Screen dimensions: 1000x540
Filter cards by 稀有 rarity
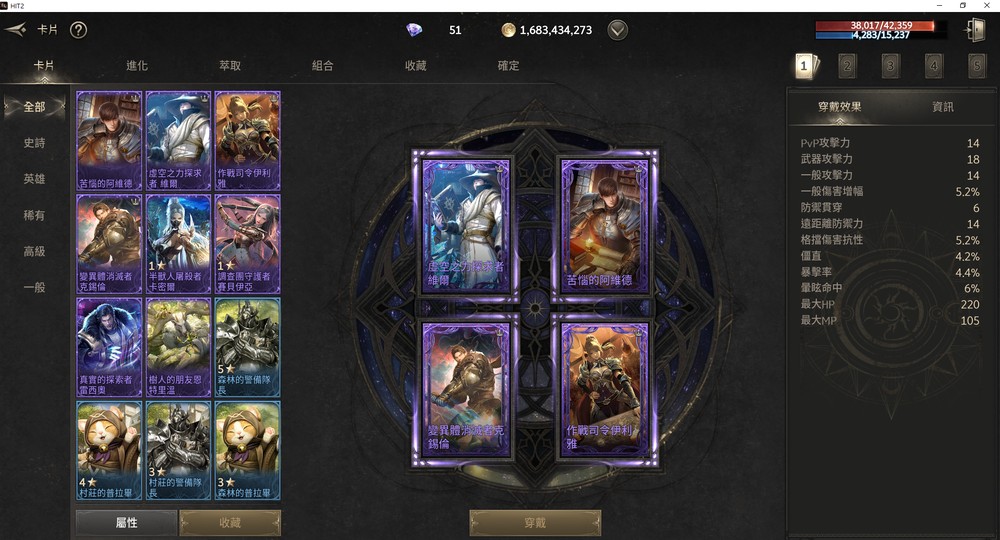click(34, 215)
